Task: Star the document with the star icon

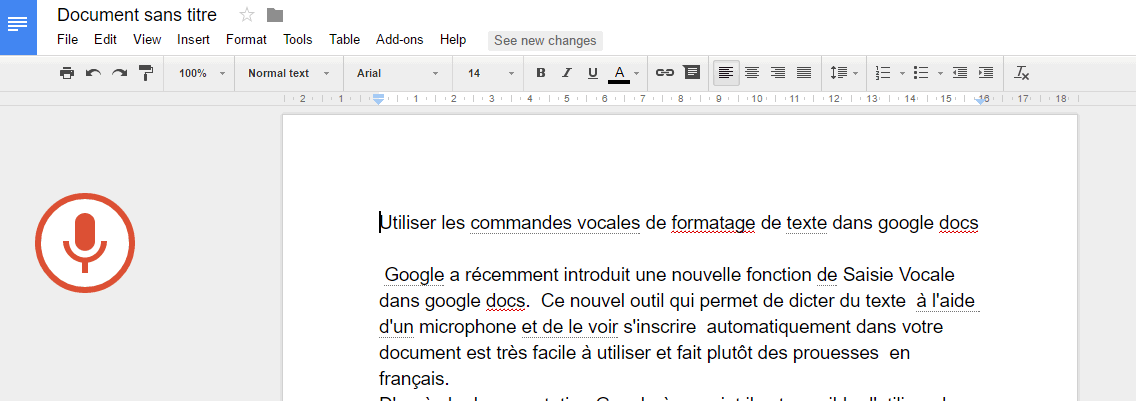Action: [247, 15]
